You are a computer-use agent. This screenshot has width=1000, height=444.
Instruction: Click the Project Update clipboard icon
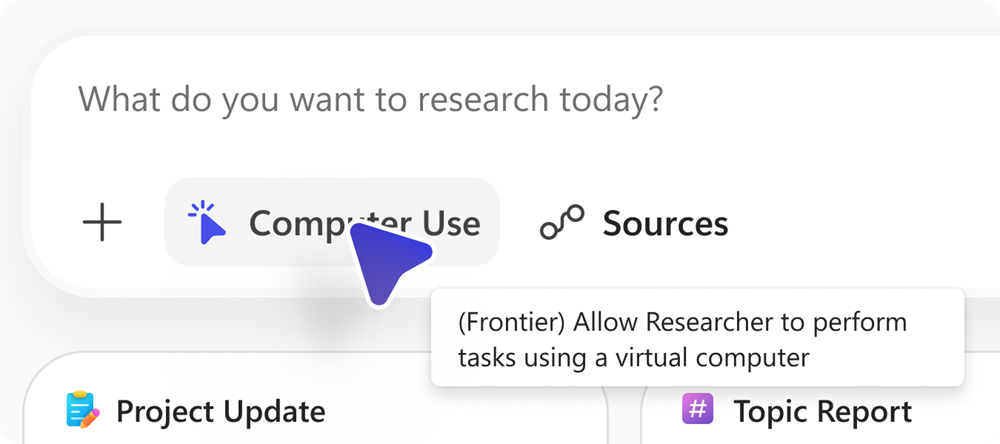click(x=81, y=410)
